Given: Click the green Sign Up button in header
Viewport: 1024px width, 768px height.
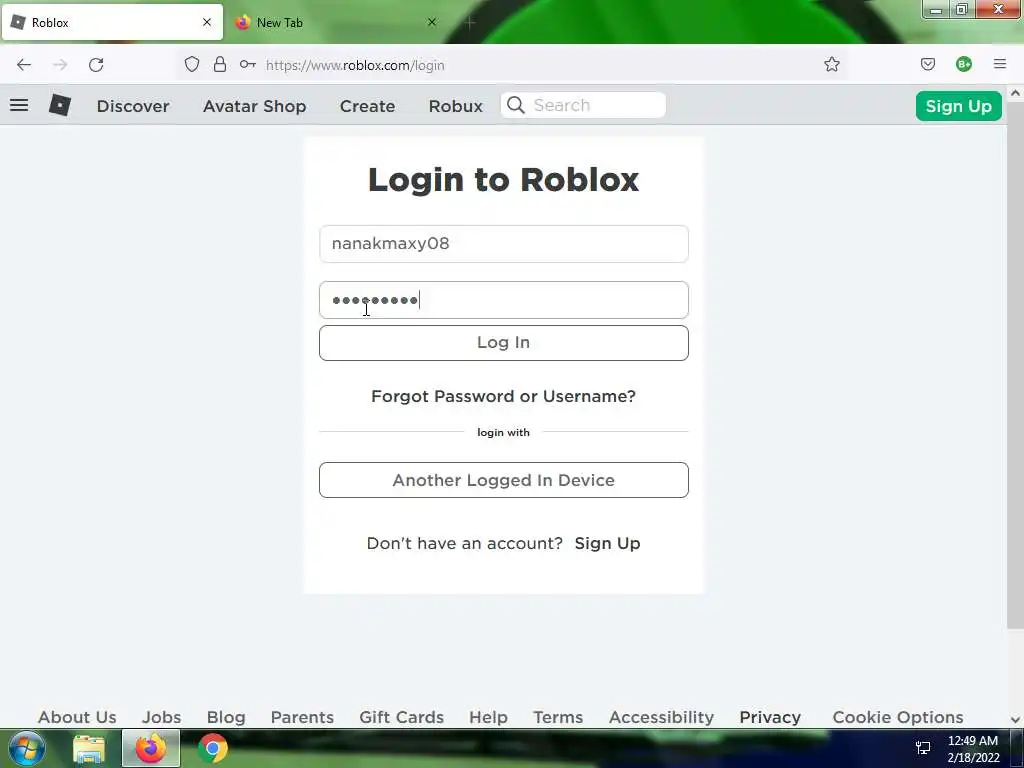Looking at the screenshot, I should click(958, 106).
